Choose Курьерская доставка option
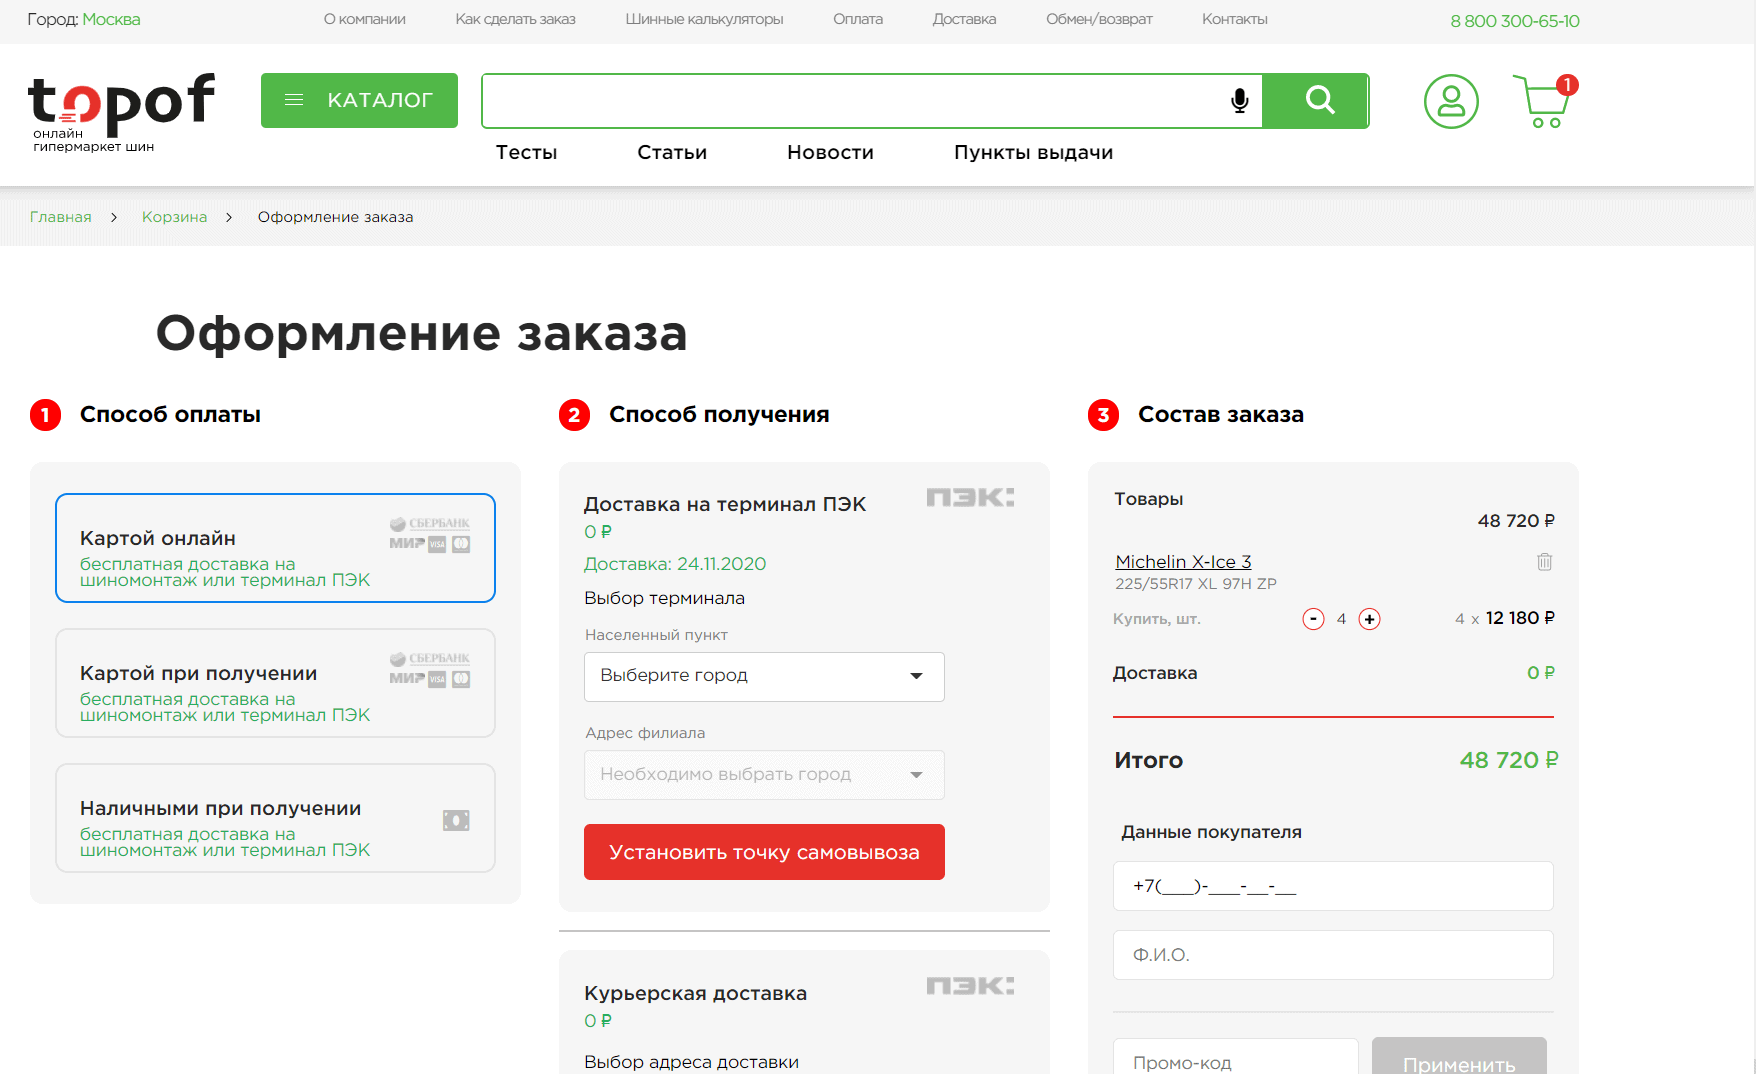Screen dimensions: 1756x1074 pyautogui.click(x=695, y=993)
